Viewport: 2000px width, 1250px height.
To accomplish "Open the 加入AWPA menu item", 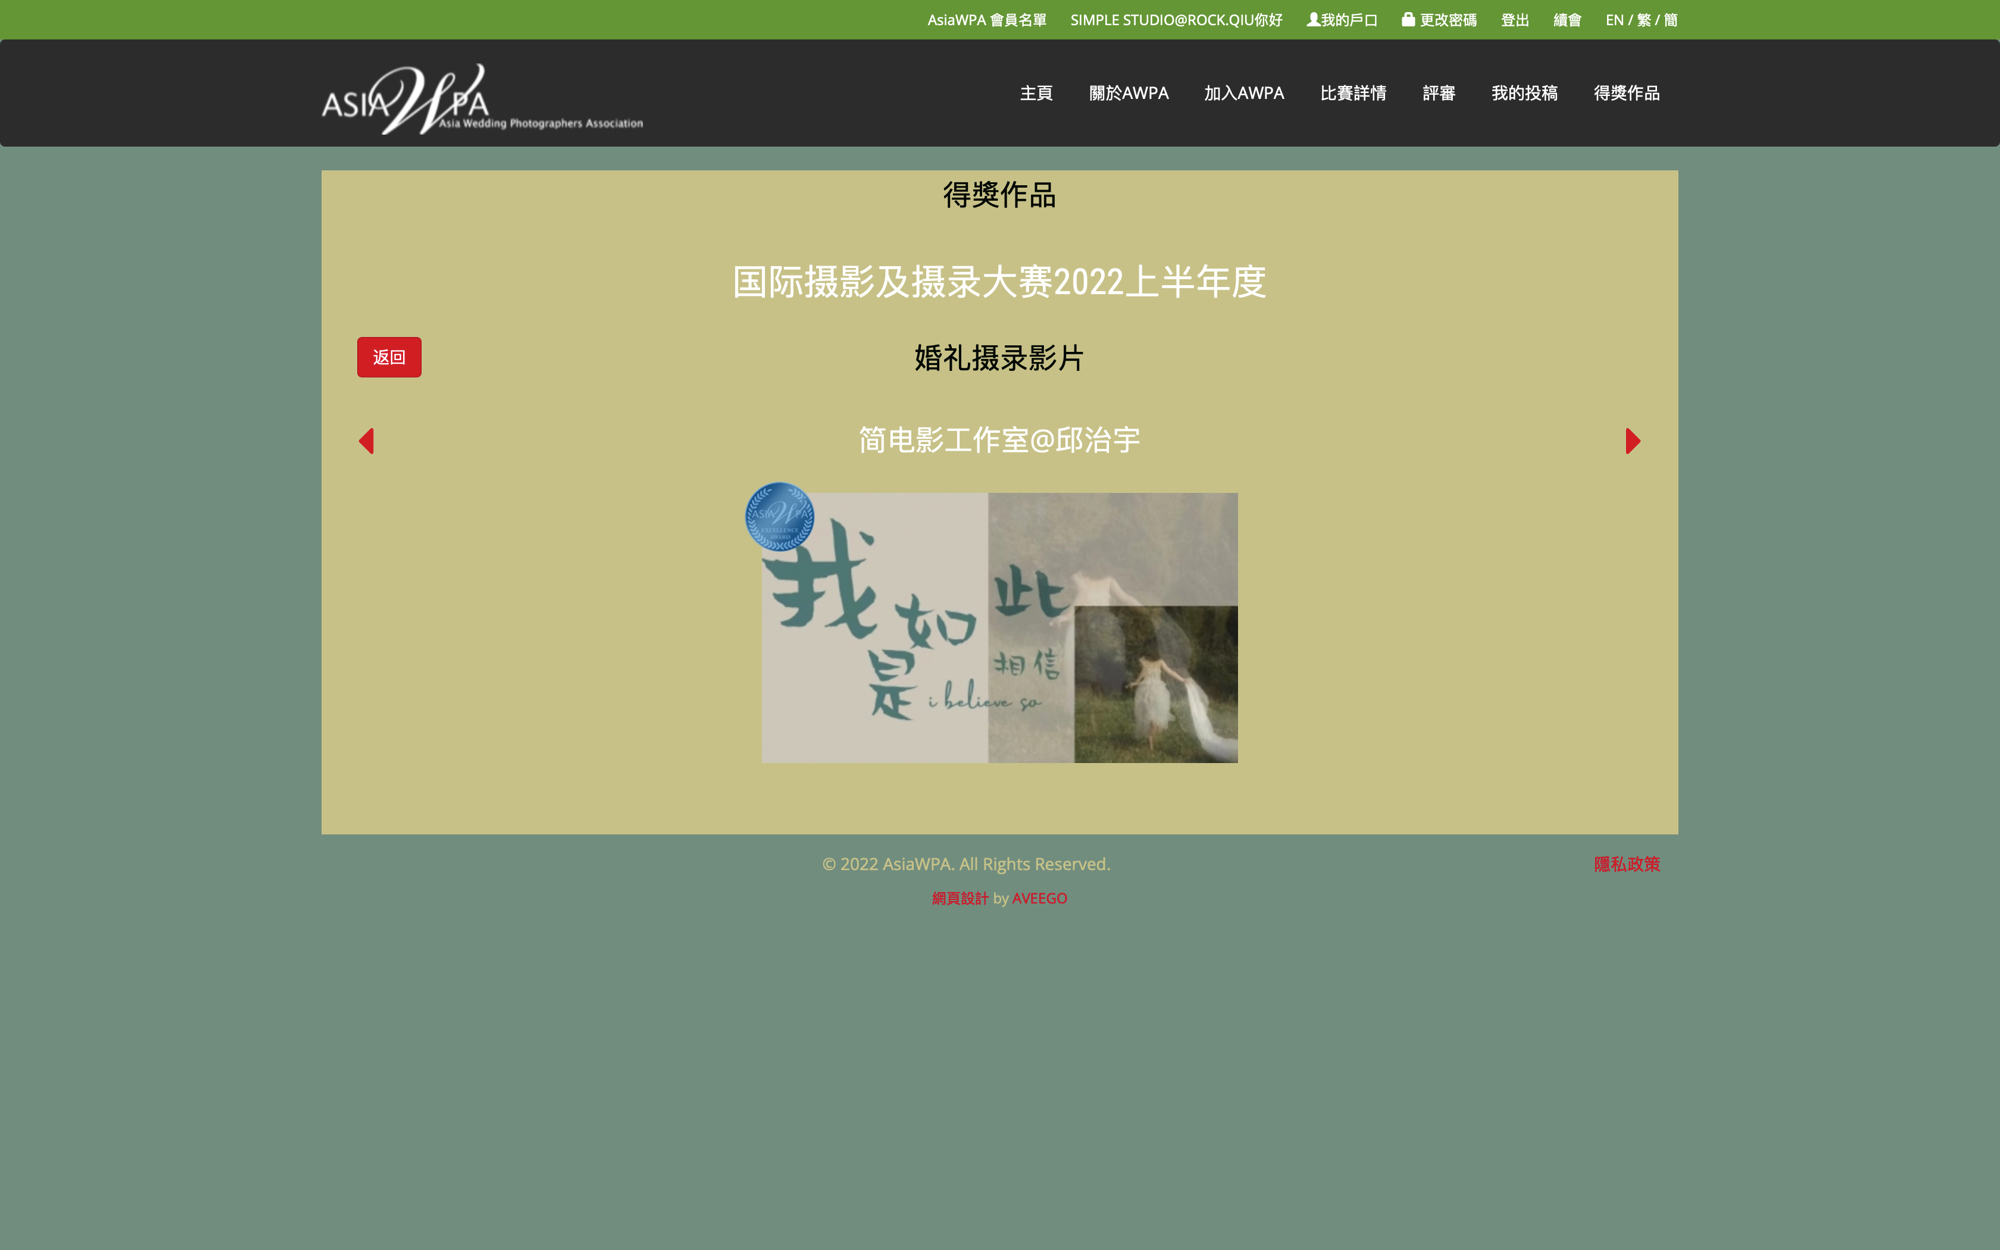I will pos(1244,93).
